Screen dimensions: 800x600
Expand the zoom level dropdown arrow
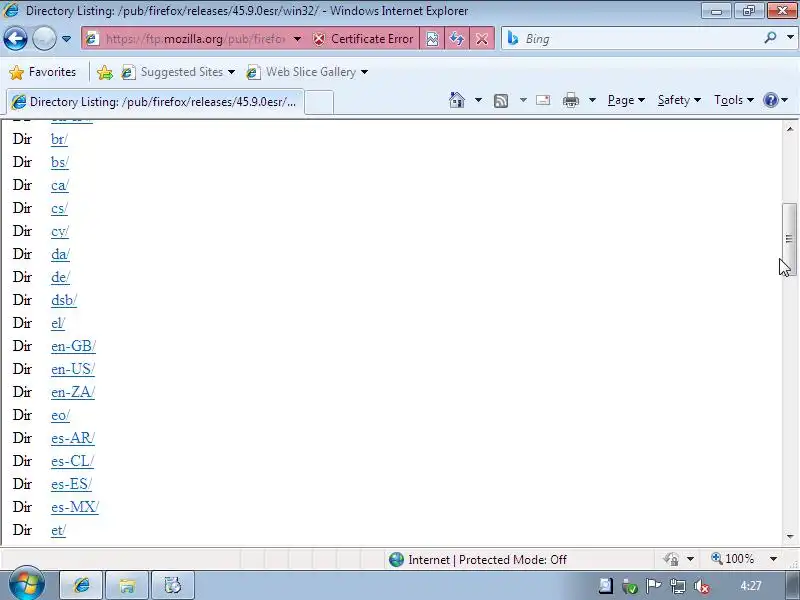point(773,559)
